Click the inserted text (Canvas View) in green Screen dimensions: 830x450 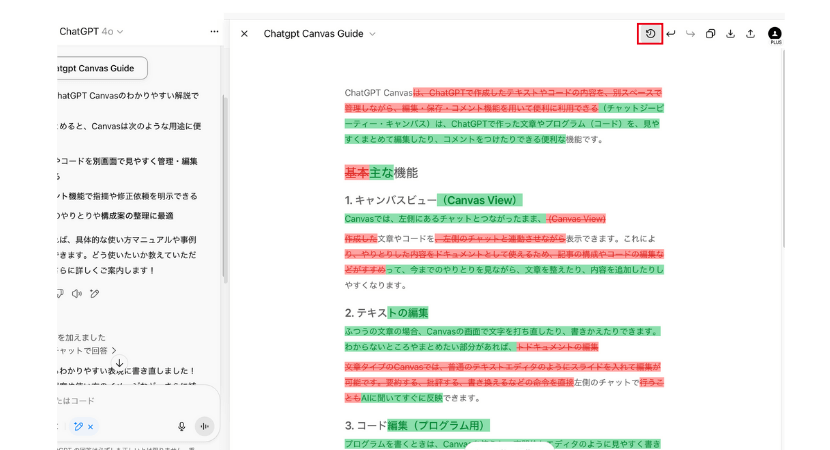tap(480, 200)
